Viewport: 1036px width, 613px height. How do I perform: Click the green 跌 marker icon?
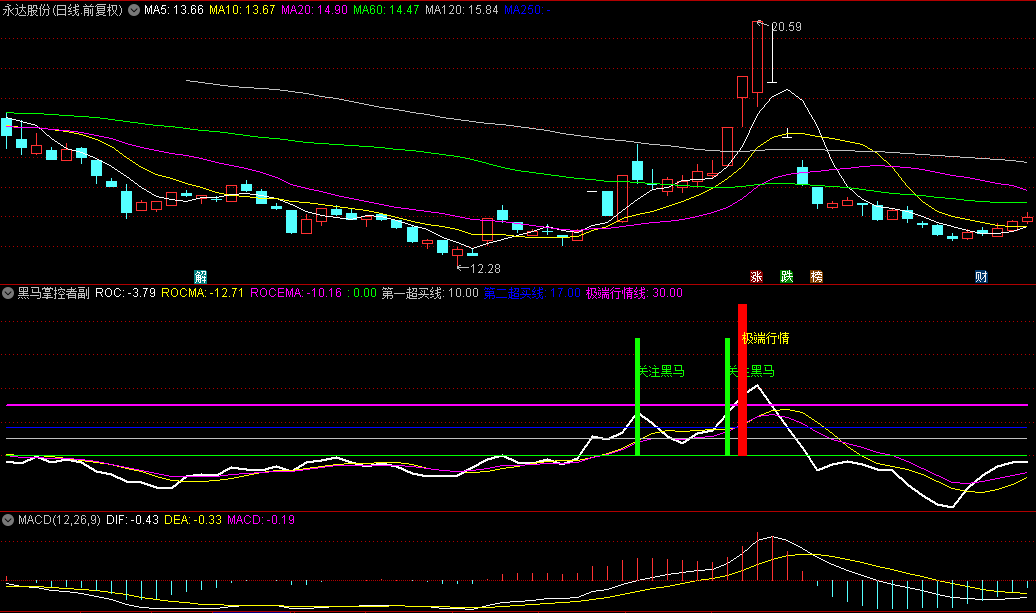[787, 276]
